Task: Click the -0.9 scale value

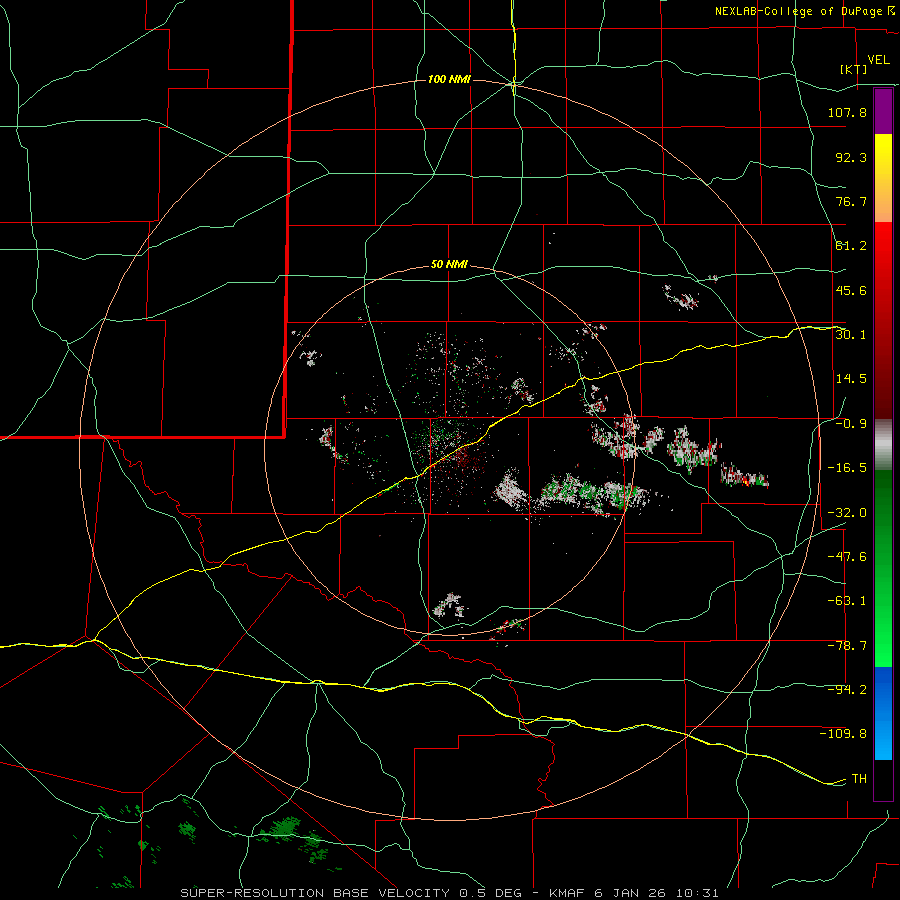Action: click(x=851, y=424)
